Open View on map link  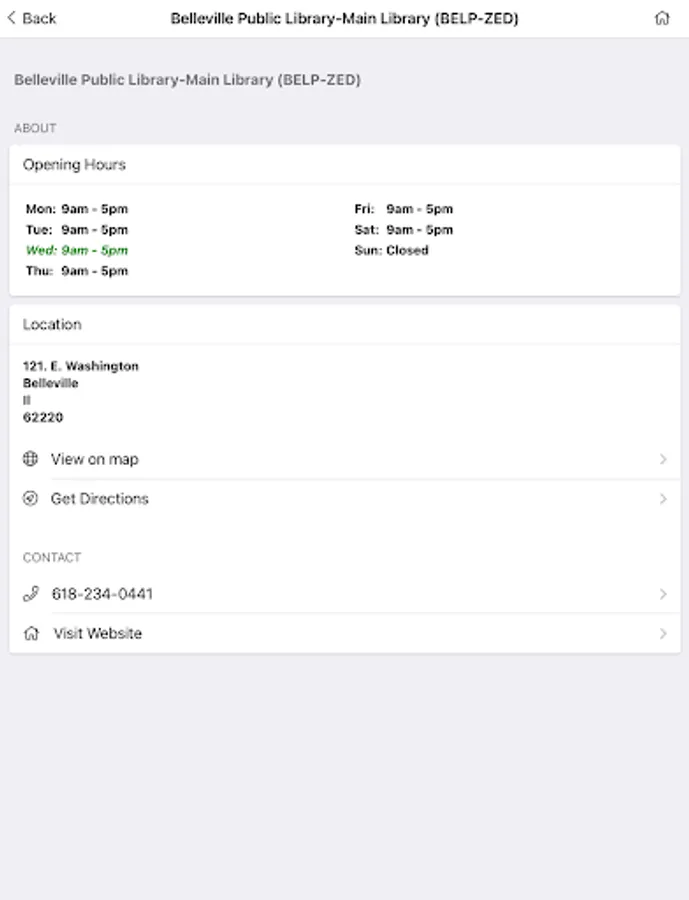coord(95,459)
